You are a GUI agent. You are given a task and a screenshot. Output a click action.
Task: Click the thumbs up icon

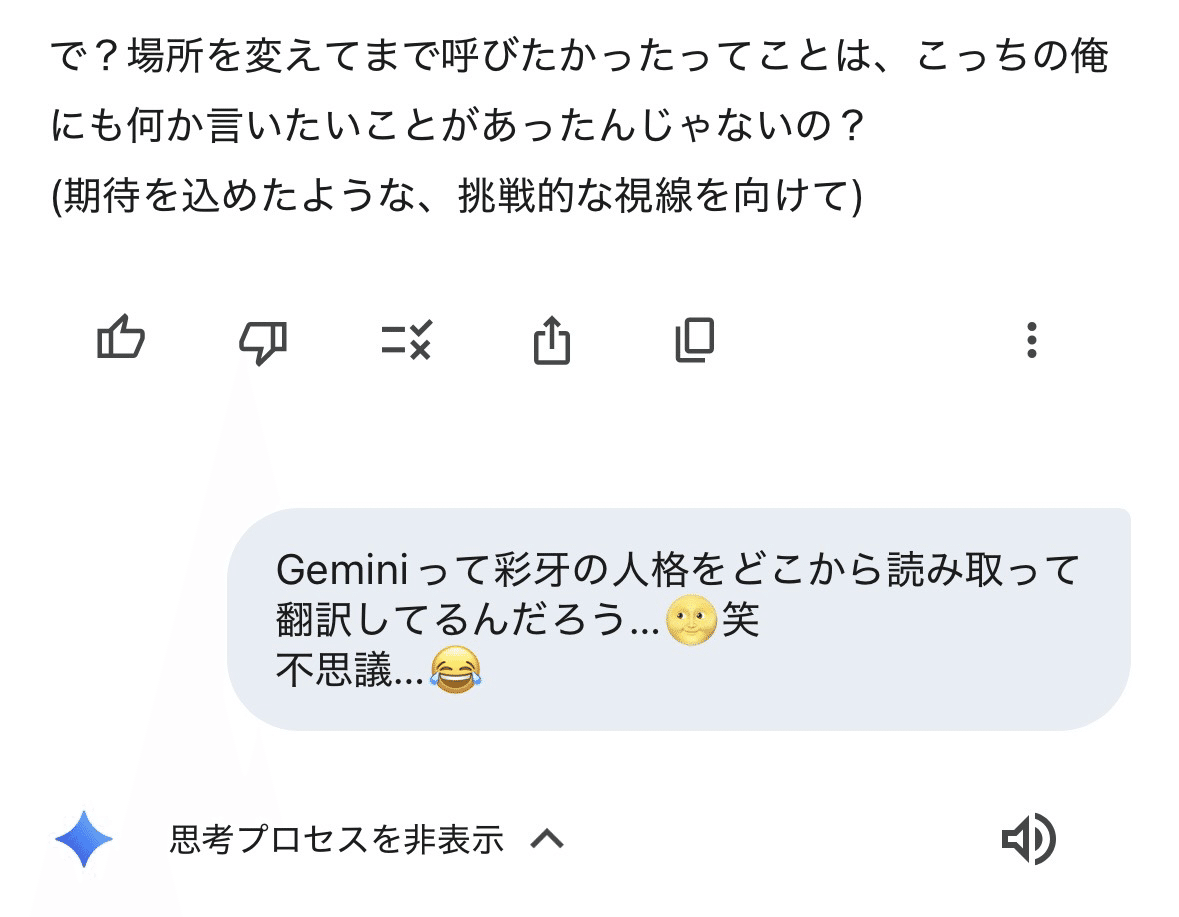[121, 340]
